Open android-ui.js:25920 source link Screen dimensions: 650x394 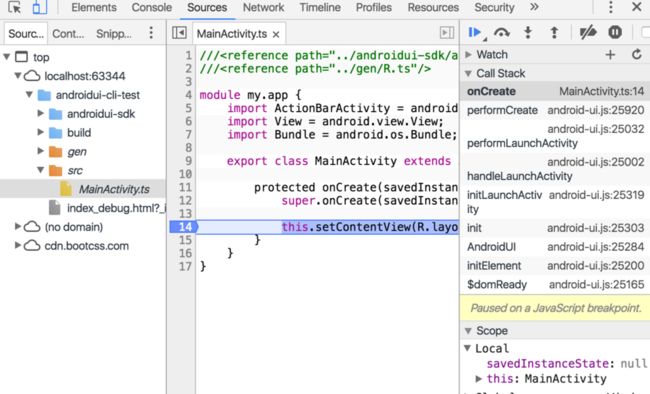pos(596,110)
